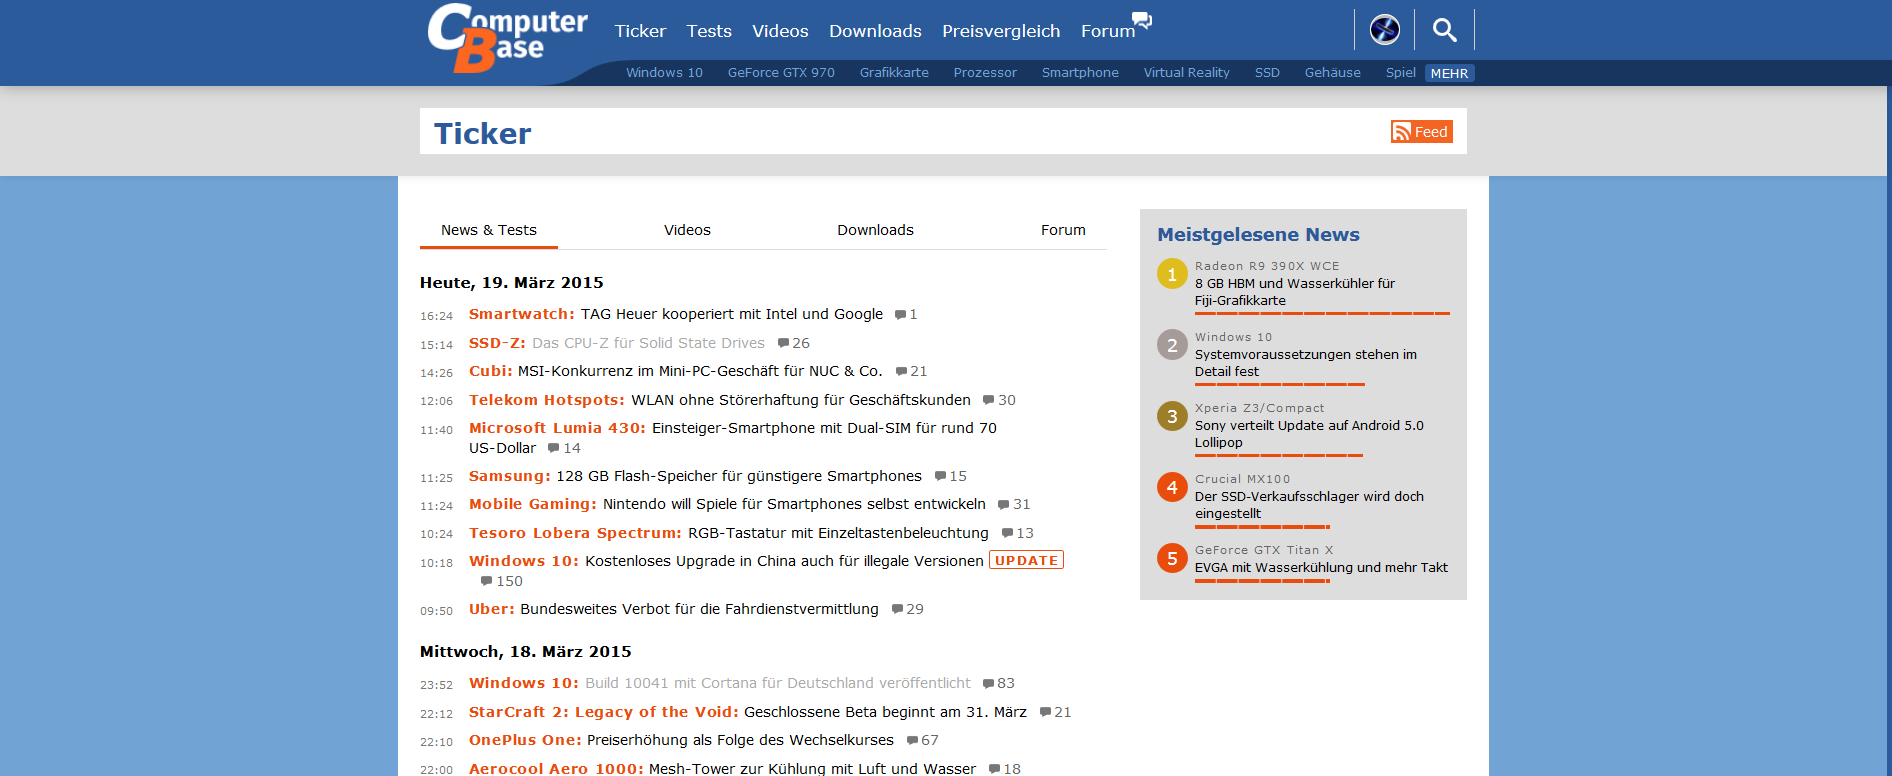Open the Prozessor topic link
This screenshot has width=1892, height=776.
pos(985,73)
